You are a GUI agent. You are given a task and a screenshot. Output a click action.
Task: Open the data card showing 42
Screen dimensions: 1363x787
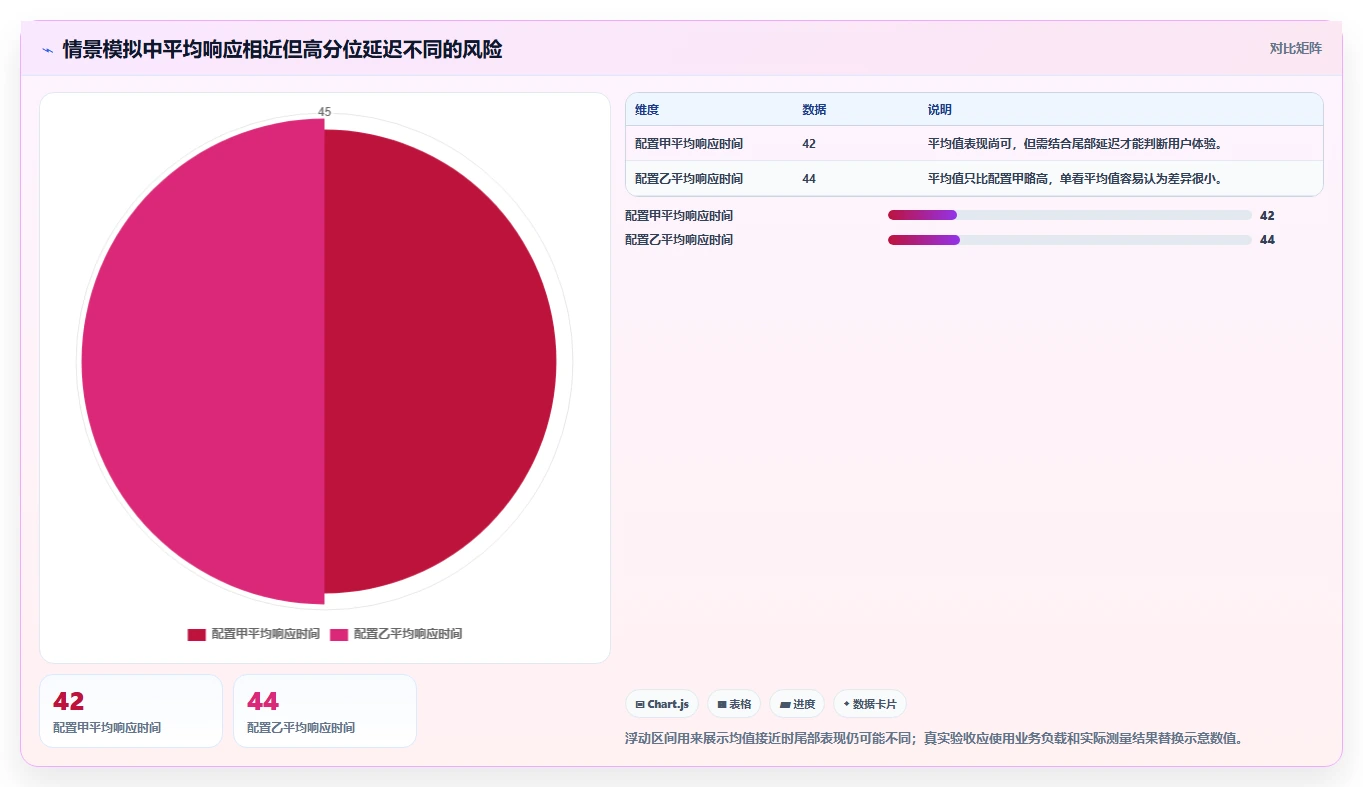tap(131, 711)
